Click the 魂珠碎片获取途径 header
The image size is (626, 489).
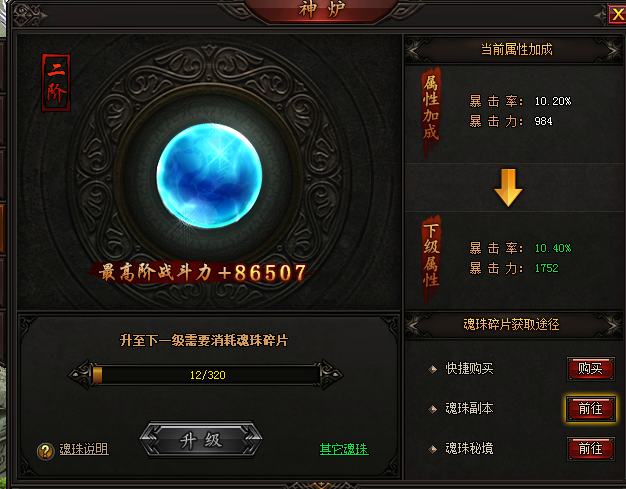coord(511,324)
